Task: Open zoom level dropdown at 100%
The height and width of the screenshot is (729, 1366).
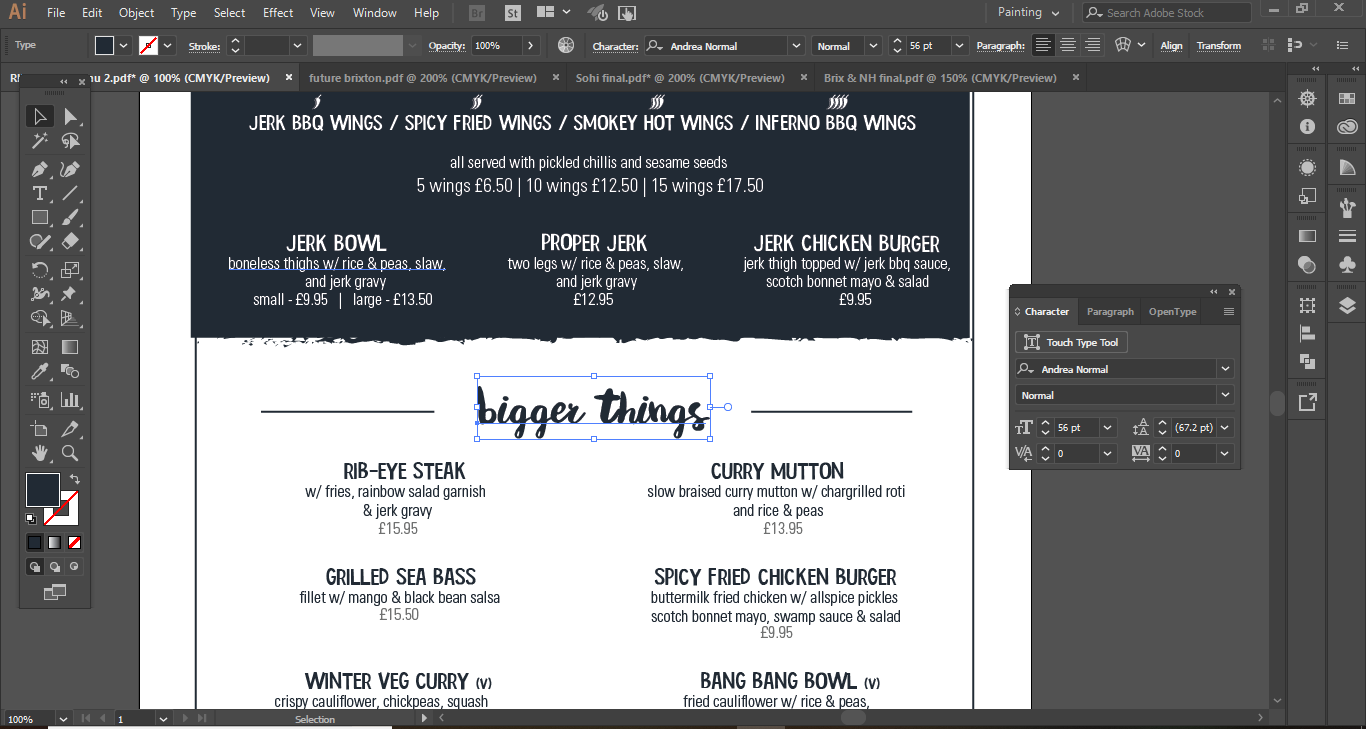Action: (x=63, y=718)
